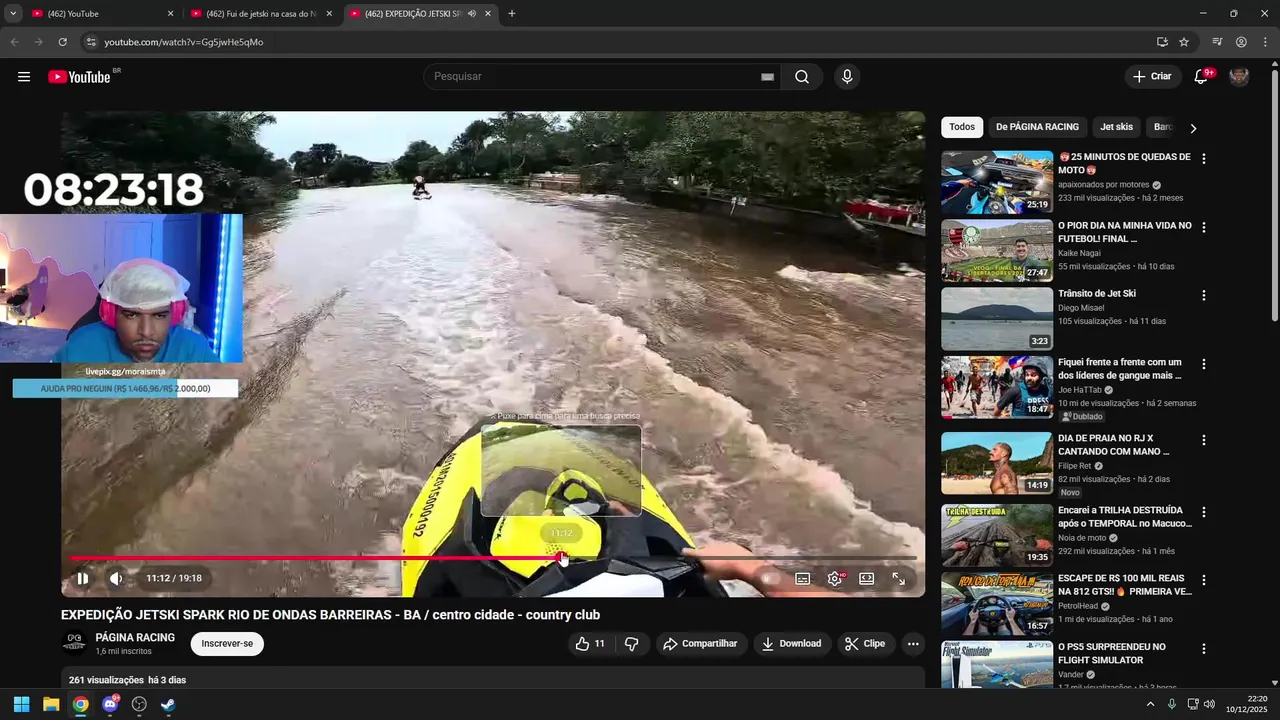The image size is (1280, 720).
Task: Install app icon in address bar
Action: tap(1162, 42)
